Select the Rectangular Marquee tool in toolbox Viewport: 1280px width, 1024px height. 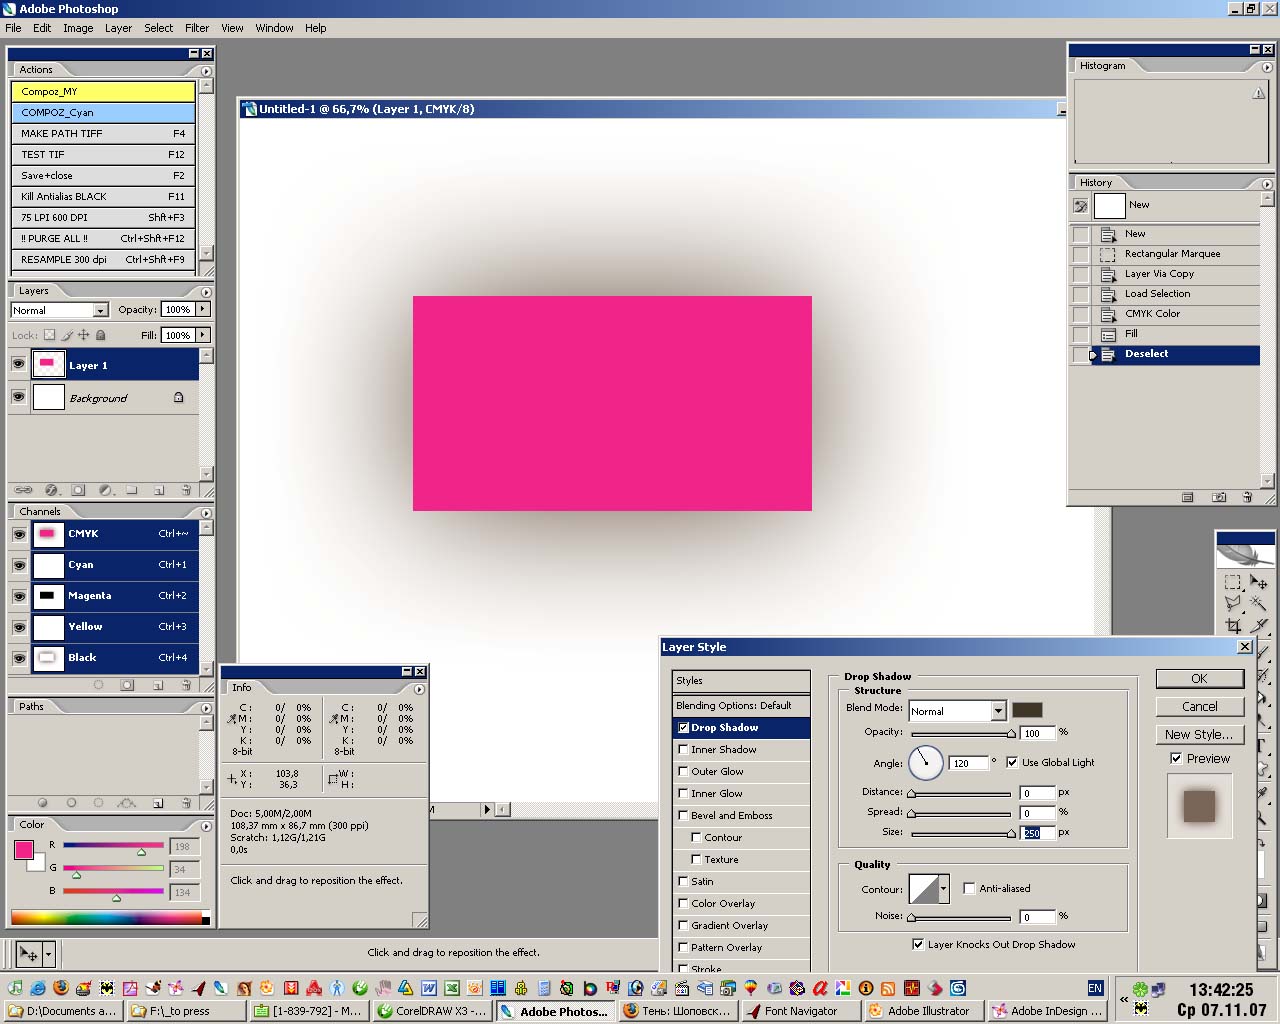1232,581
